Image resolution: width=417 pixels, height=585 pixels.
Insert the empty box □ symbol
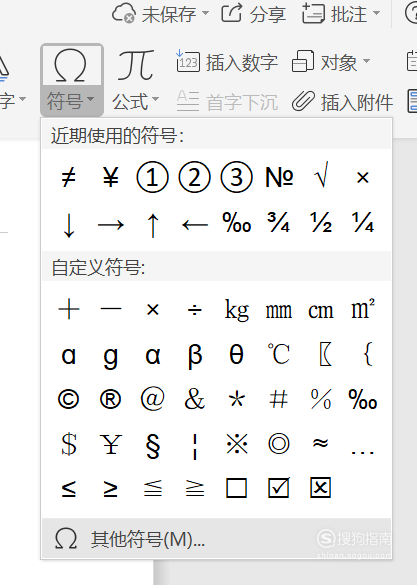coord(237,488)
